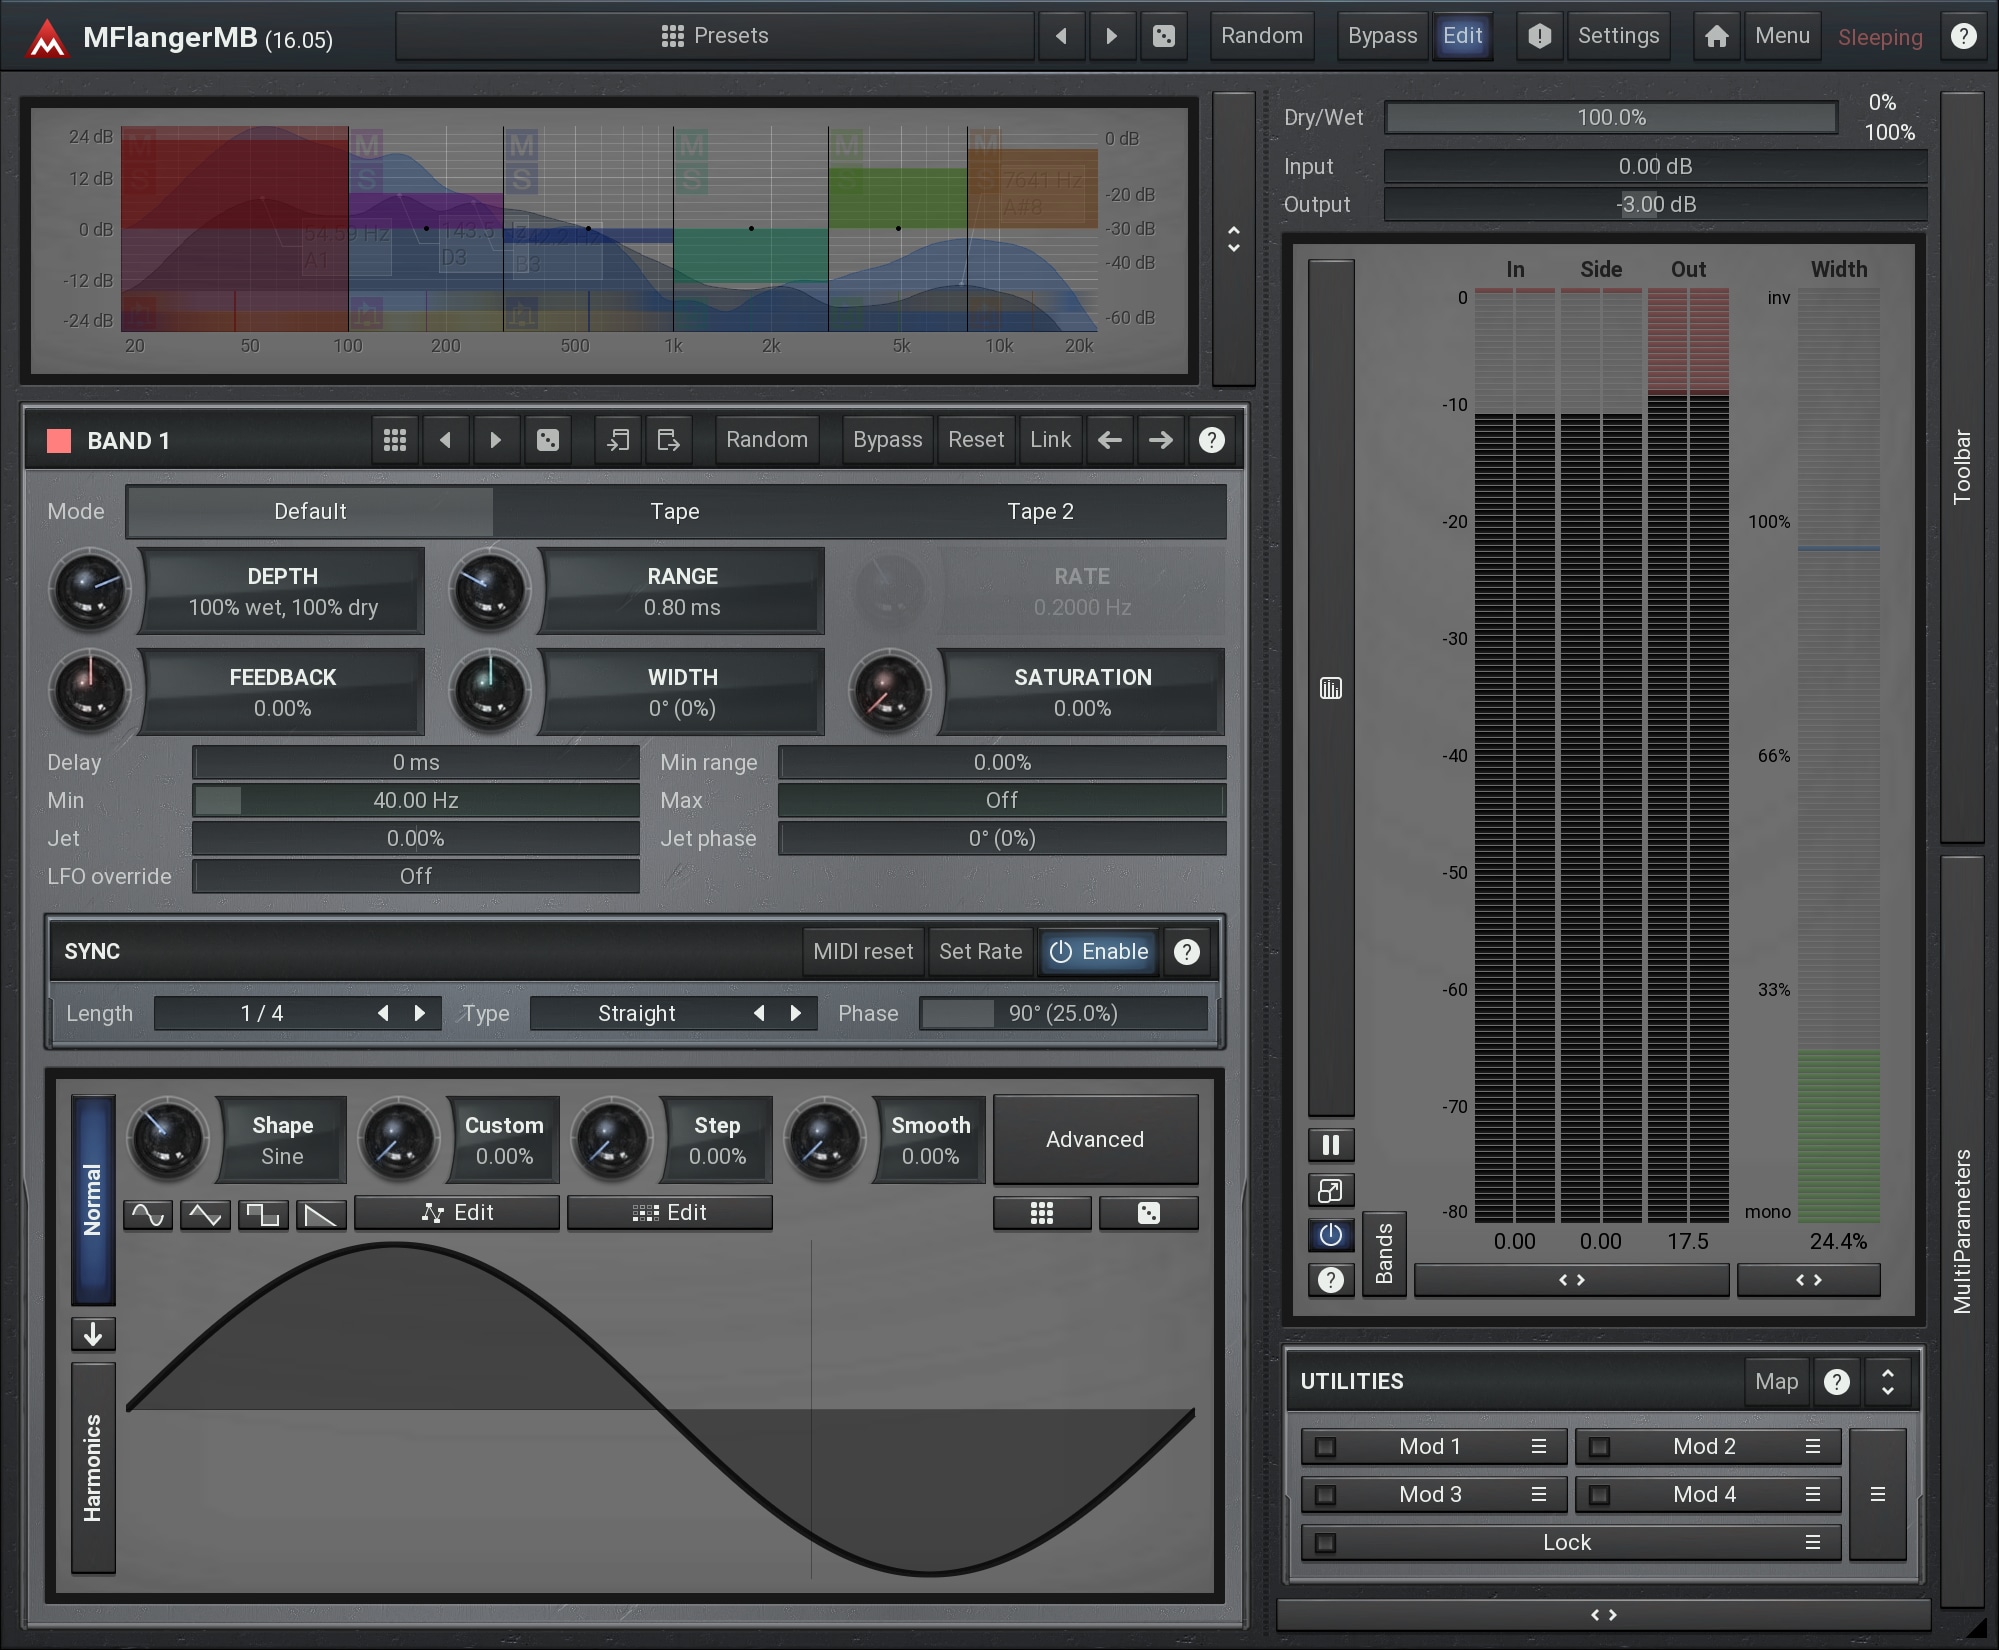Viewport: 1999px width, 1650px height.
Task: Go to previous band left arrow
Action: point(1110,440)
